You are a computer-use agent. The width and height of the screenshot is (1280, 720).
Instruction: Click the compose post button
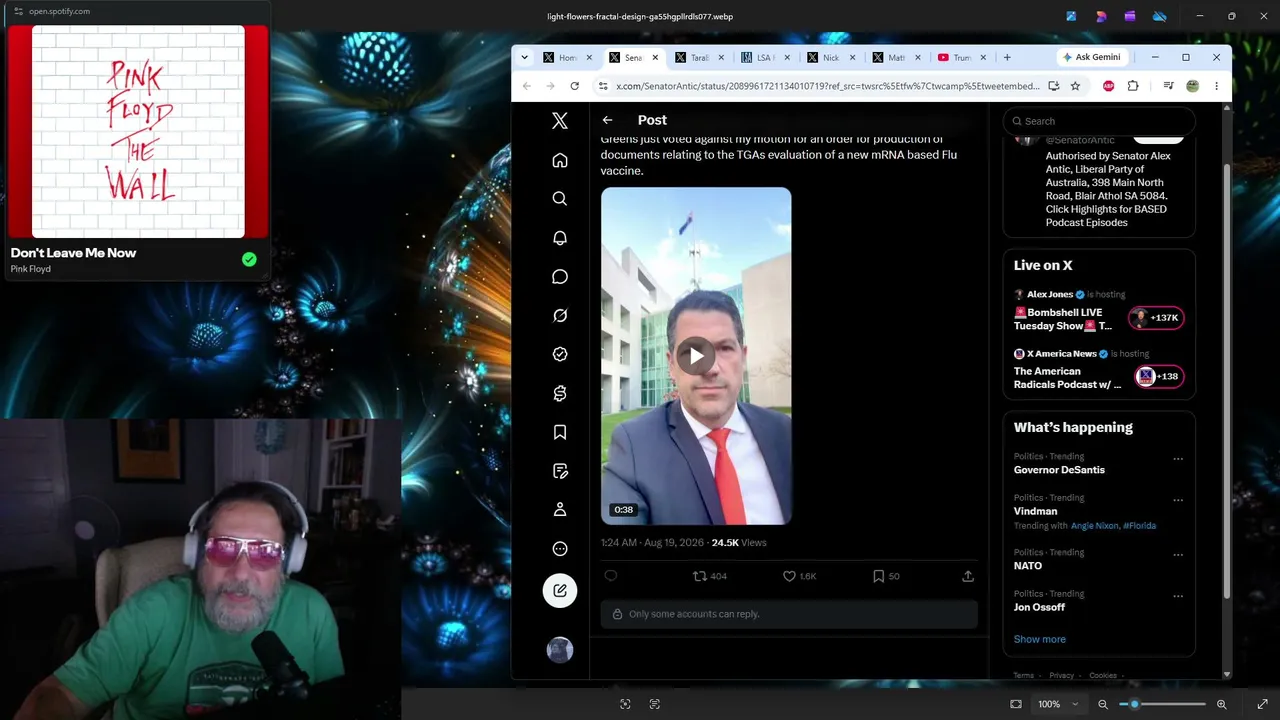(x=560, y=590)
